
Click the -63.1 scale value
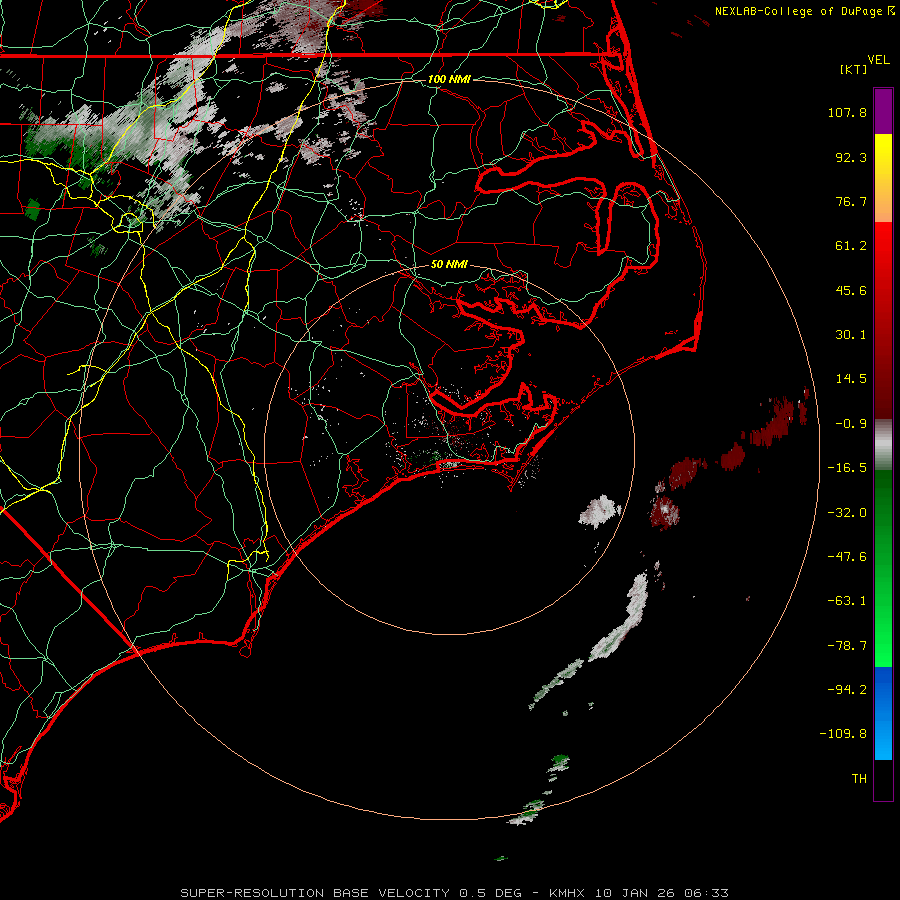847,601
